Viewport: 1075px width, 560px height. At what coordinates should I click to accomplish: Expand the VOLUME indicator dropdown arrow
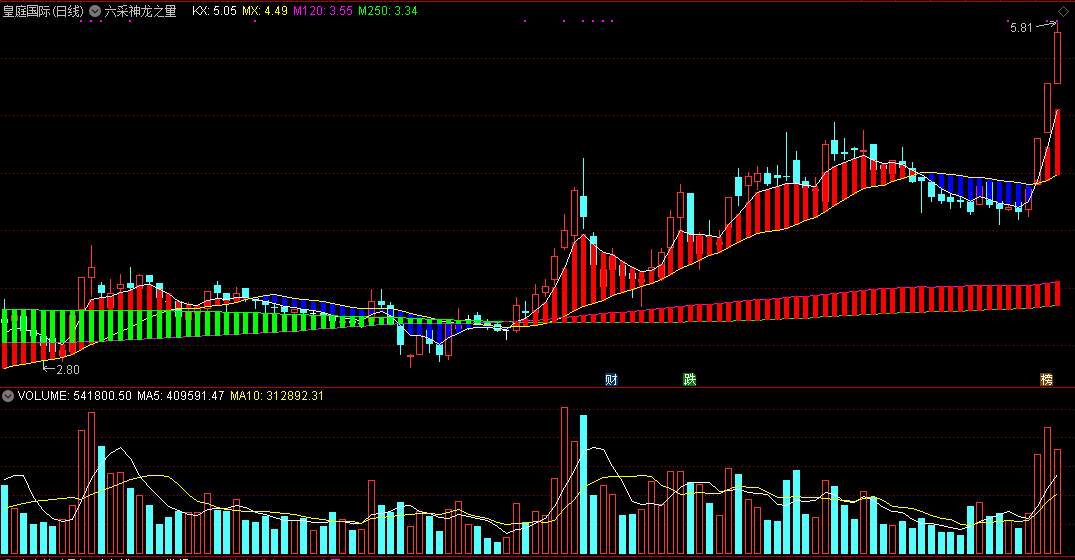8,395
